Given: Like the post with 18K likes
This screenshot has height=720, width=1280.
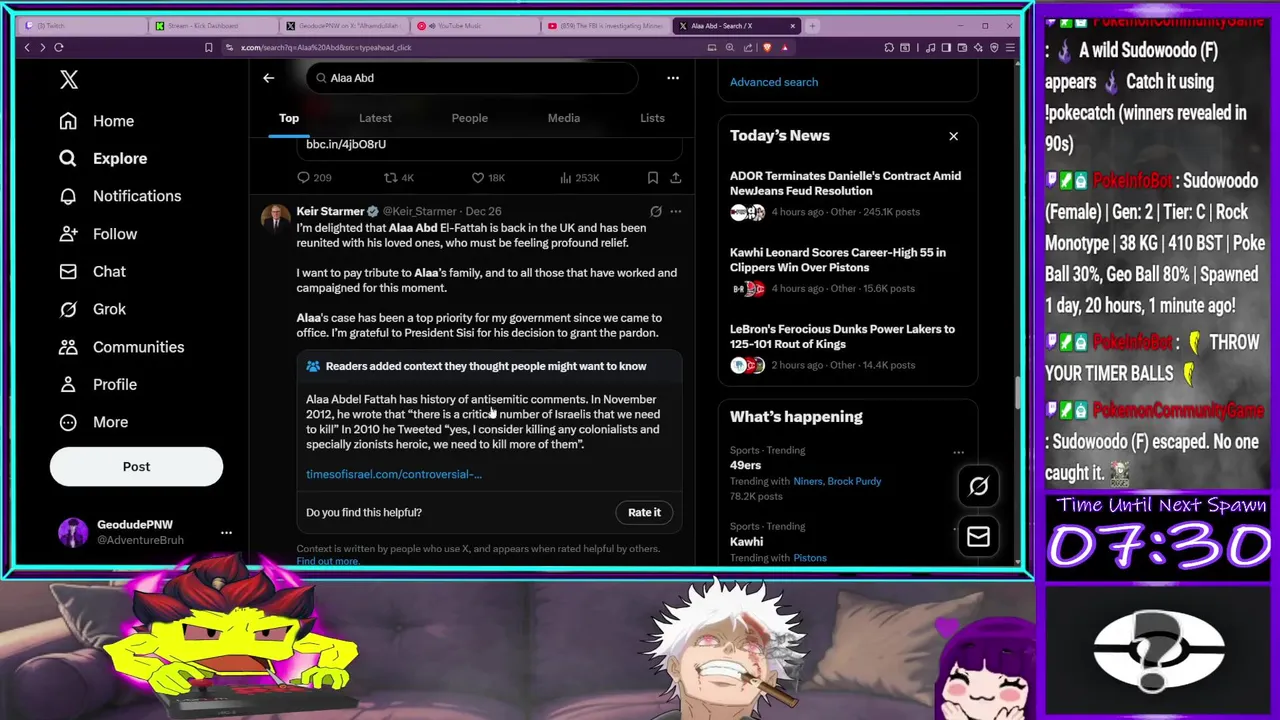Looking at the screenshot, I should coord(488,178).
